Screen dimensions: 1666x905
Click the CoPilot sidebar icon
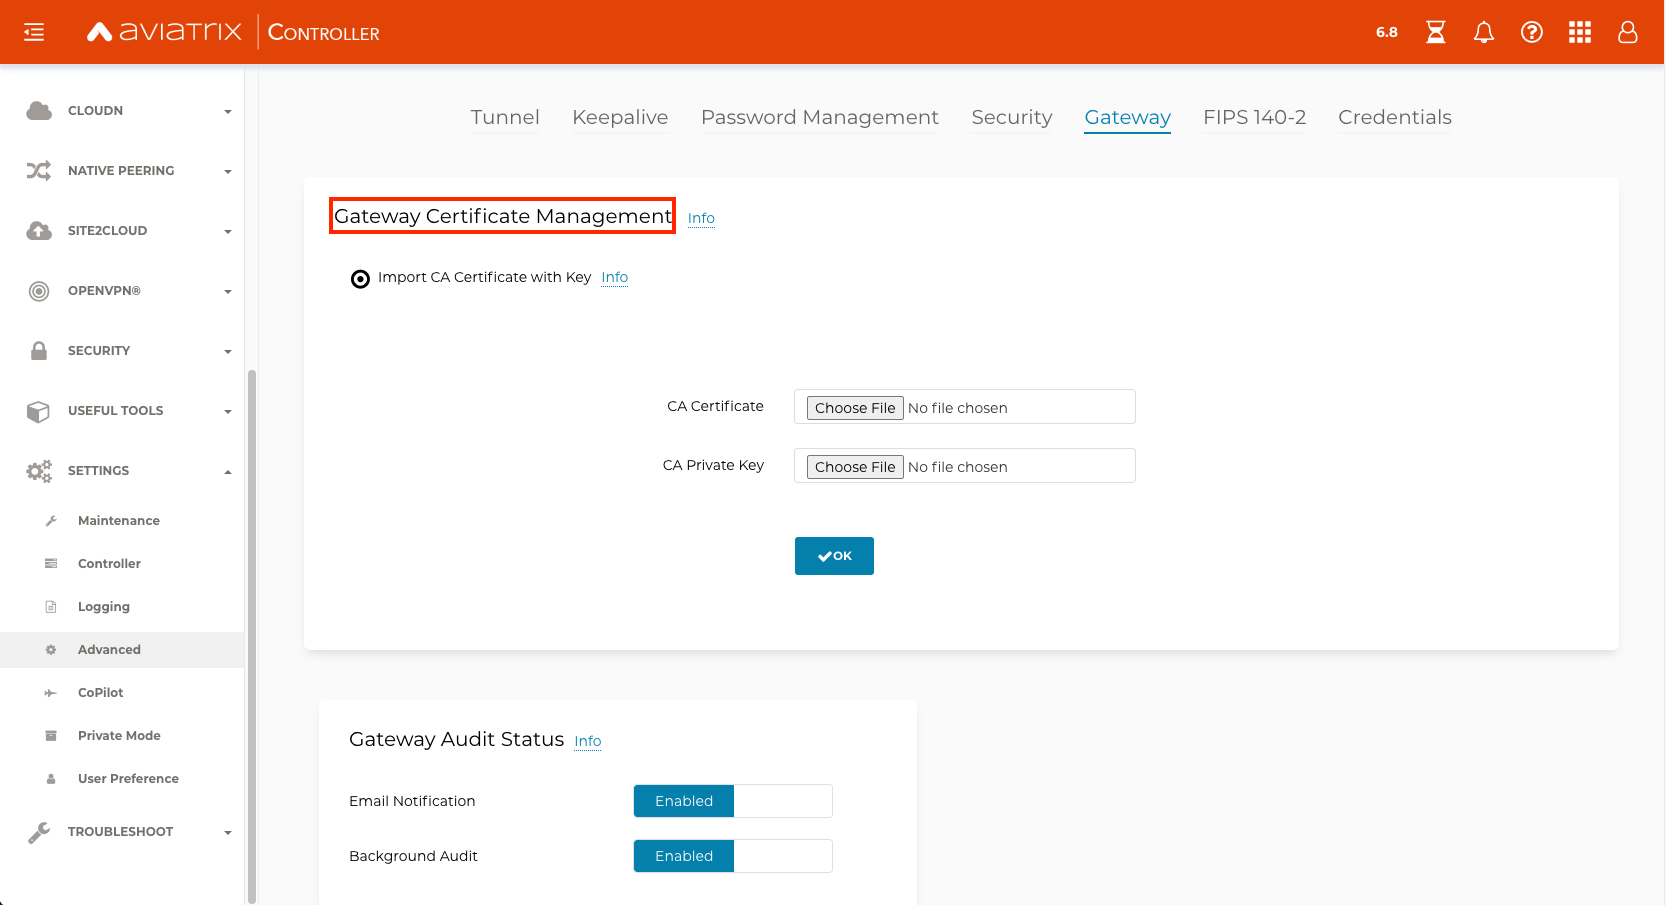pos(51,693)
